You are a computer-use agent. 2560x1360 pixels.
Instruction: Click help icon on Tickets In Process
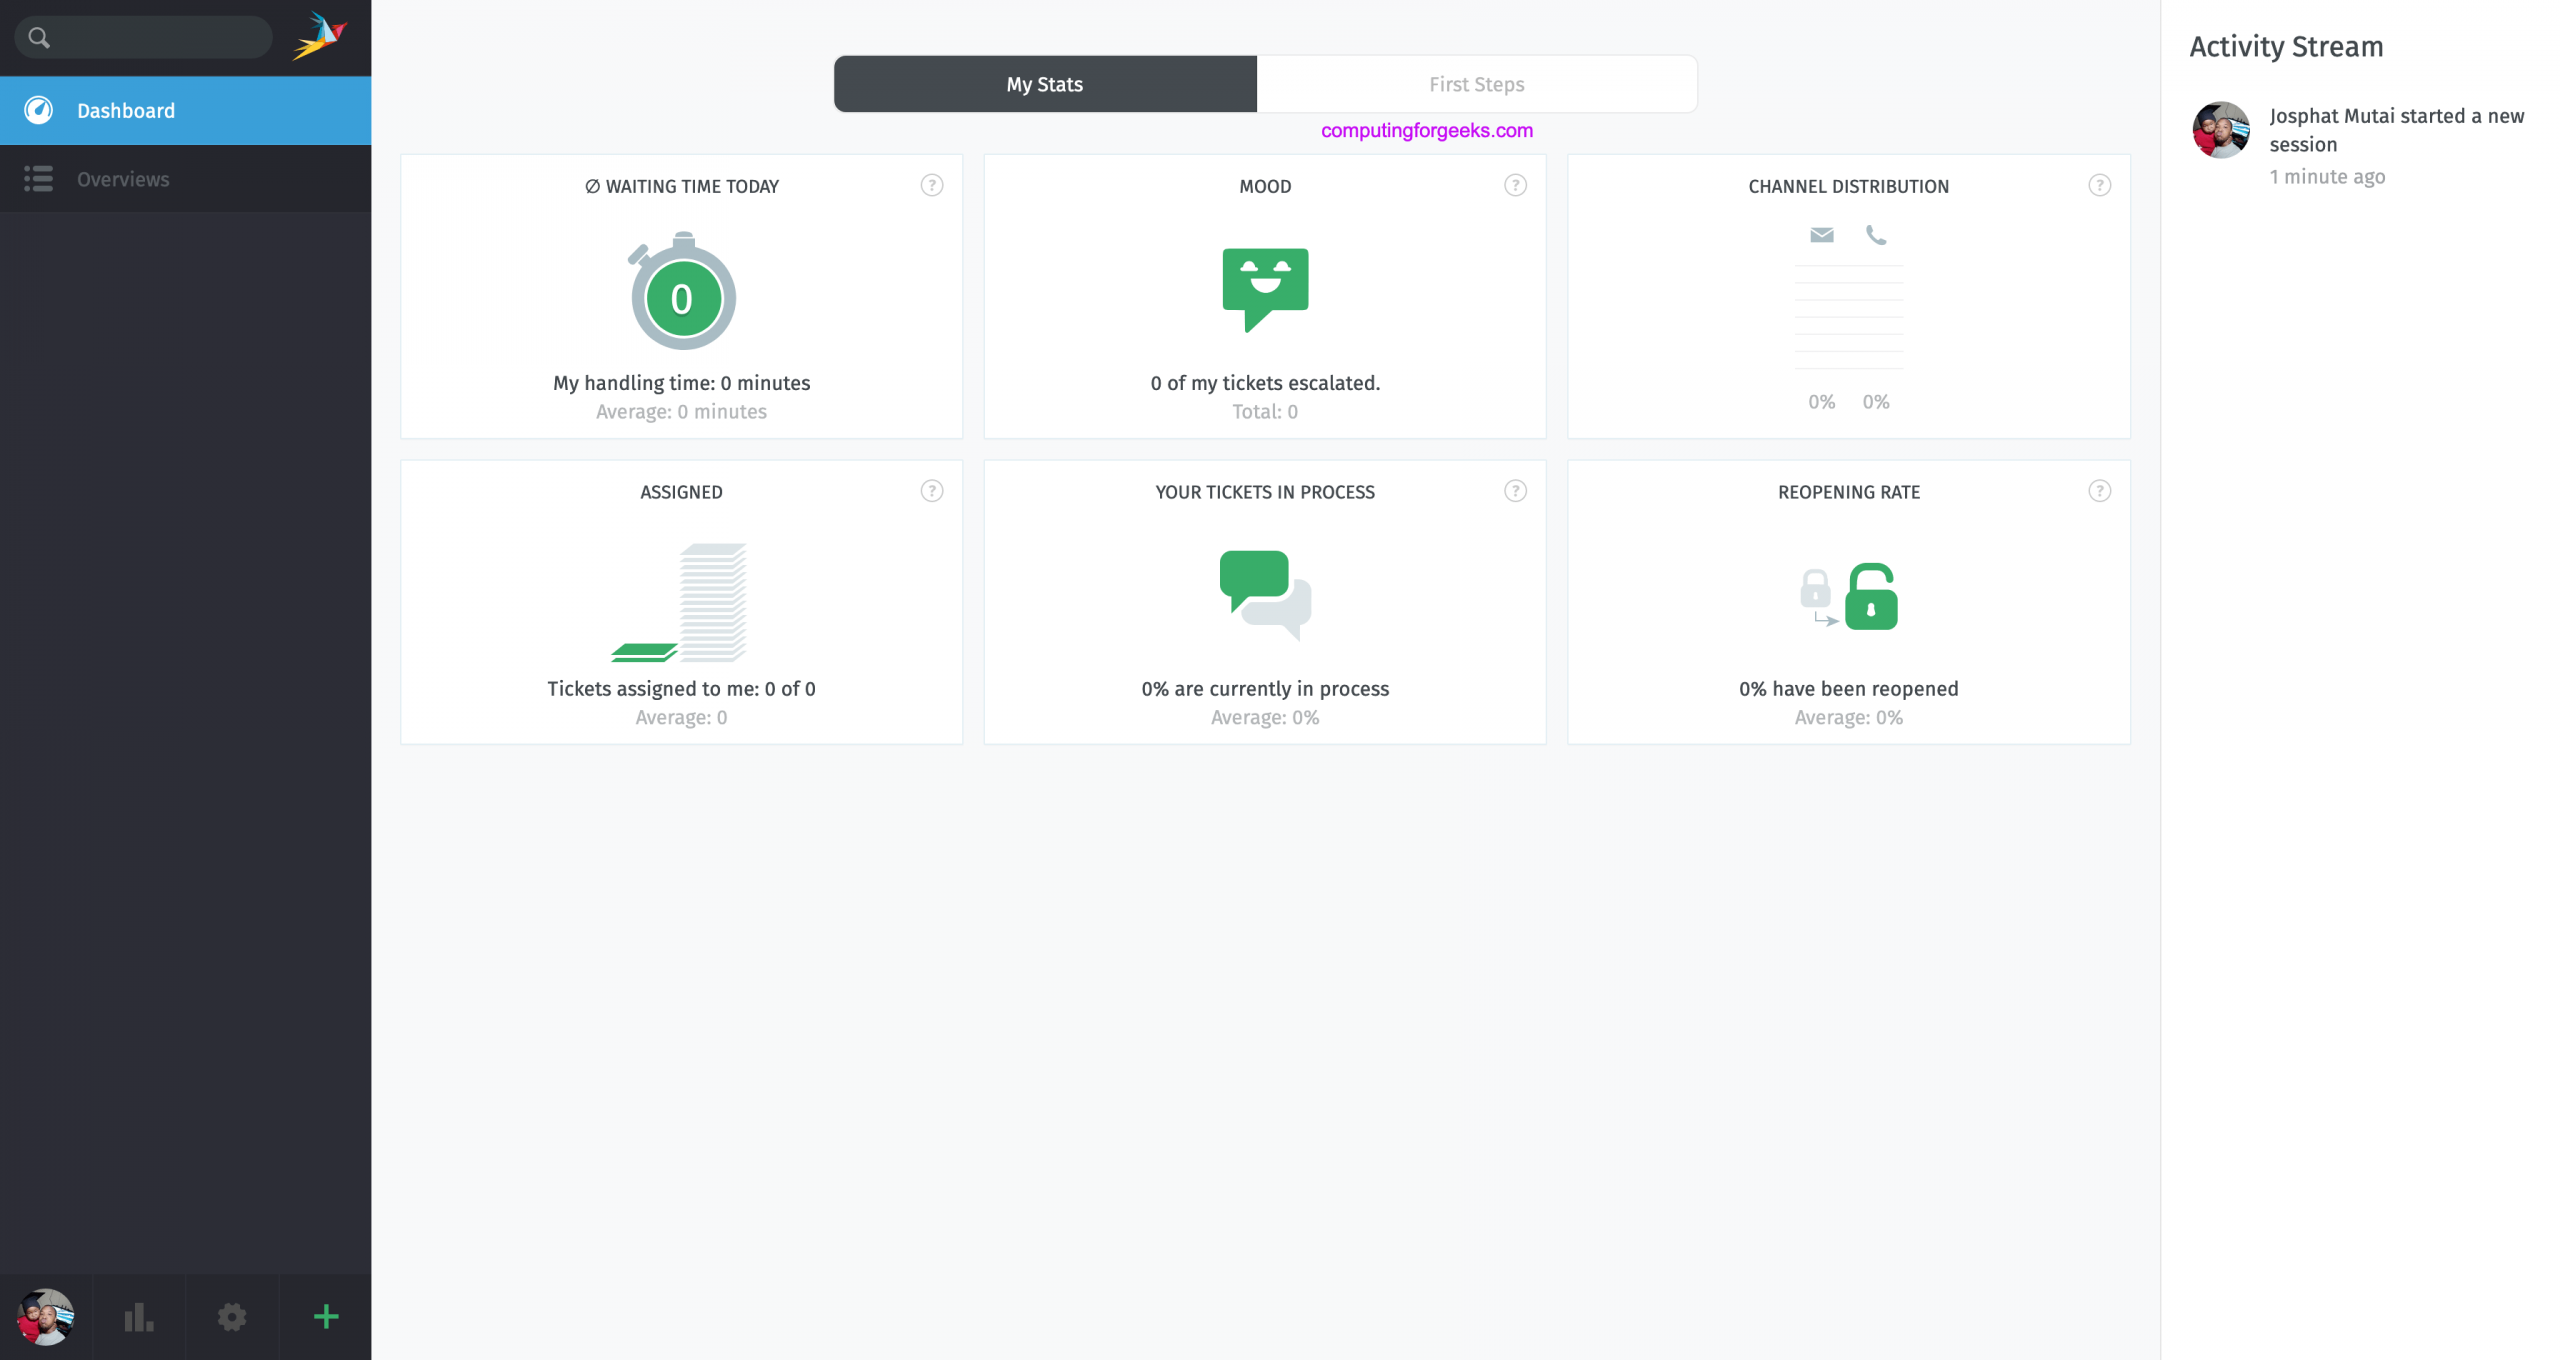coord(1515,491)
